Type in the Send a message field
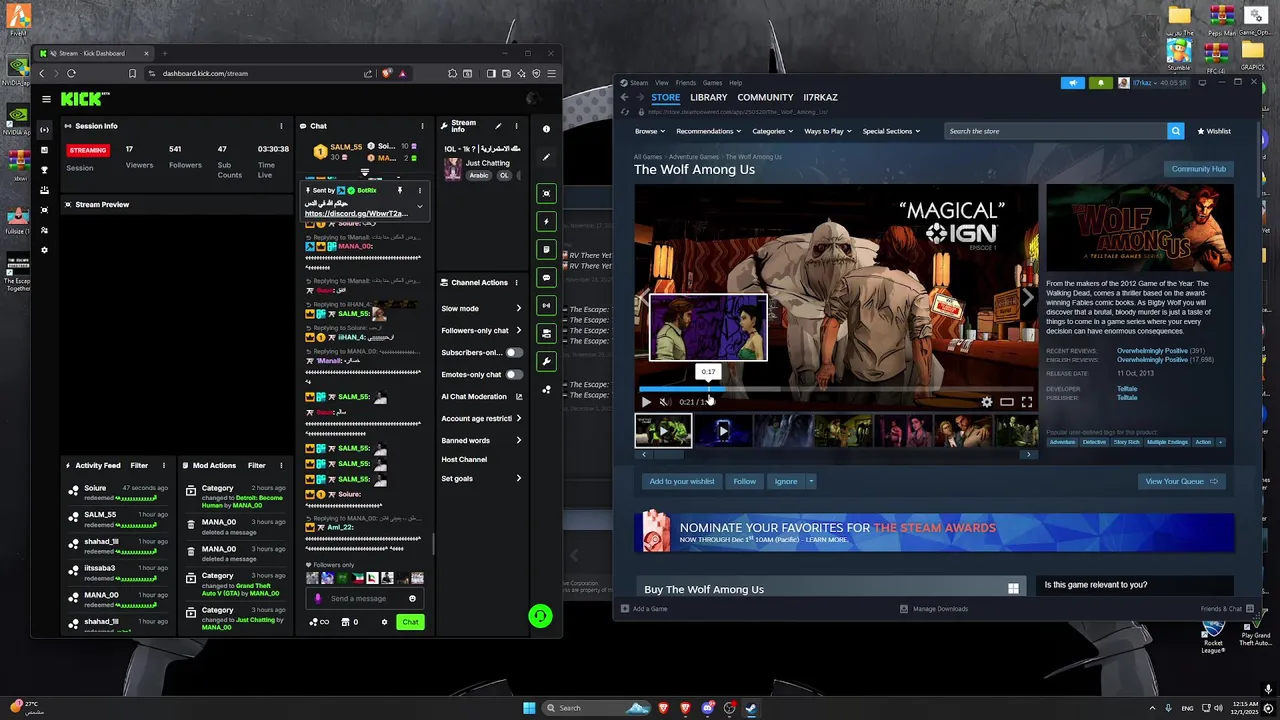1280x720 pixels. pyautogui.click(x=363, y=599)
